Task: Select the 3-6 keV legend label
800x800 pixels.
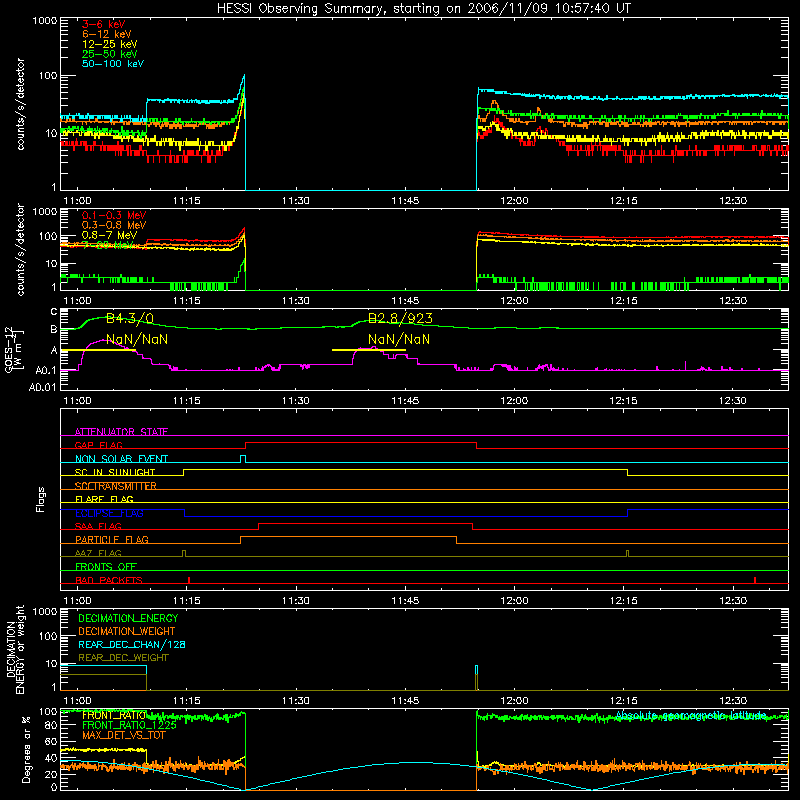Action: 104,24
